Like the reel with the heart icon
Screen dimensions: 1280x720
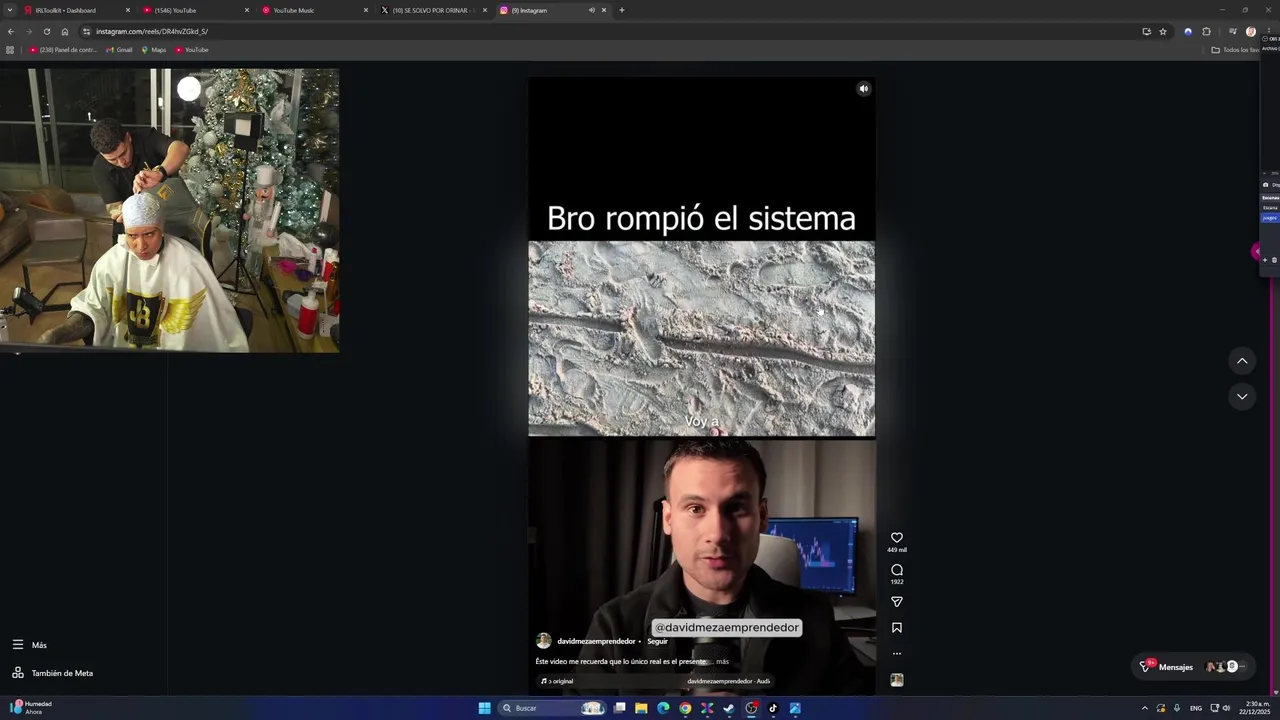(x=897, y=538)
